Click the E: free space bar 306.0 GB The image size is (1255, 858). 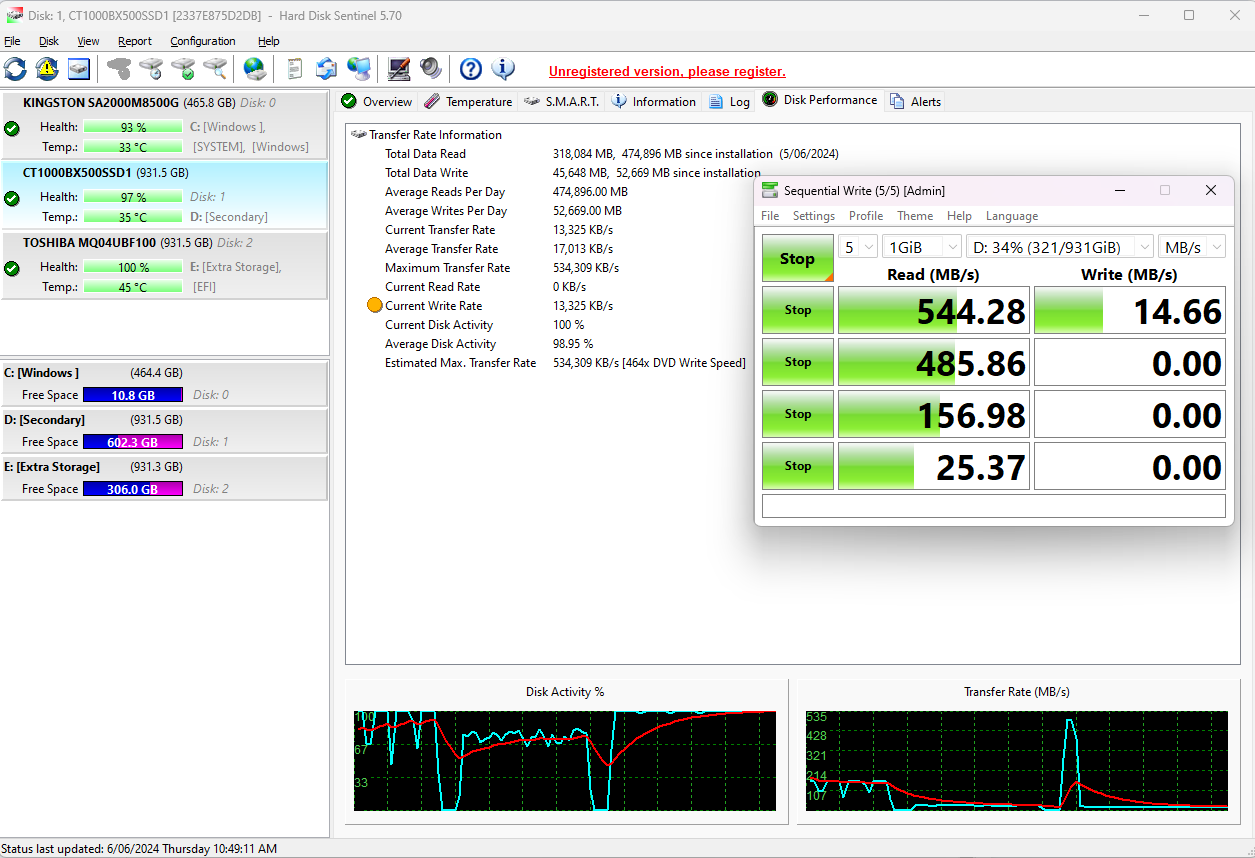133,489
